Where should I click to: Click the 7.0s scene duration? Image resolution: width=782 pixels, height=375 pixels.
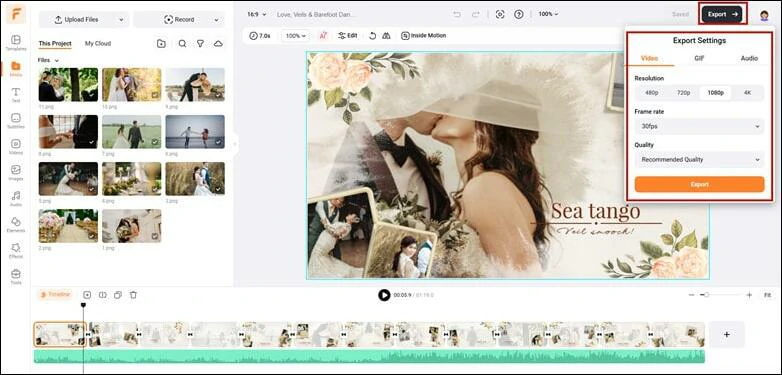260,36
